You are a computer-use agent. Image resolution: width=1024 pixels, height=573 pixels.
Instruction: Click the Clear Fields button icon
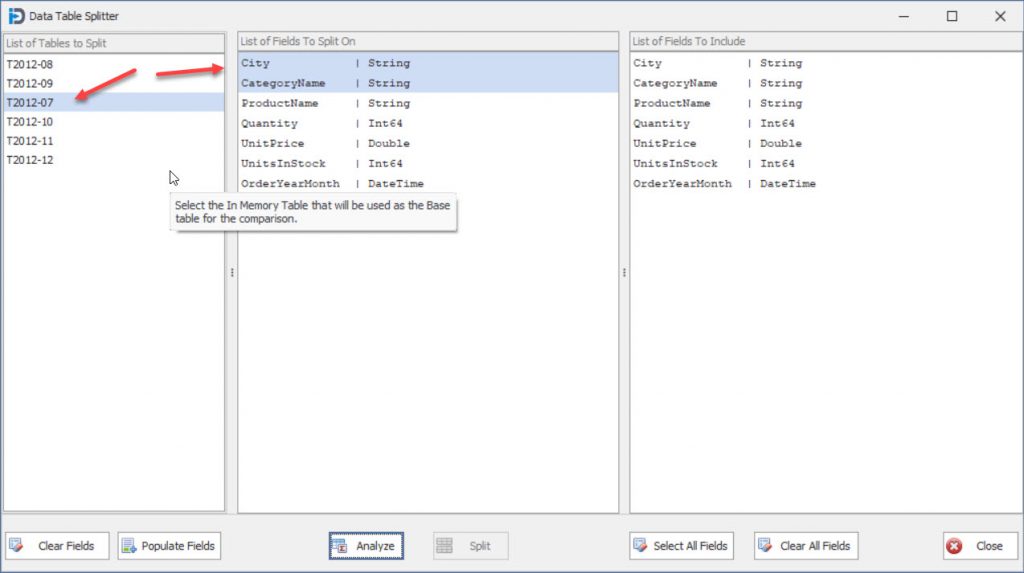pyautogui.click(x=17, y=545)
